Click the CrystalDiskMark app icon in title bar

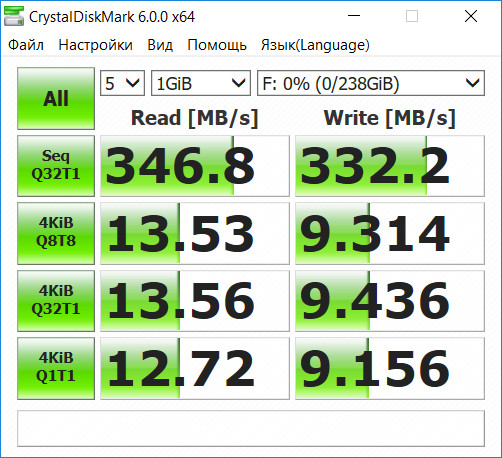[x=14, y=16]
